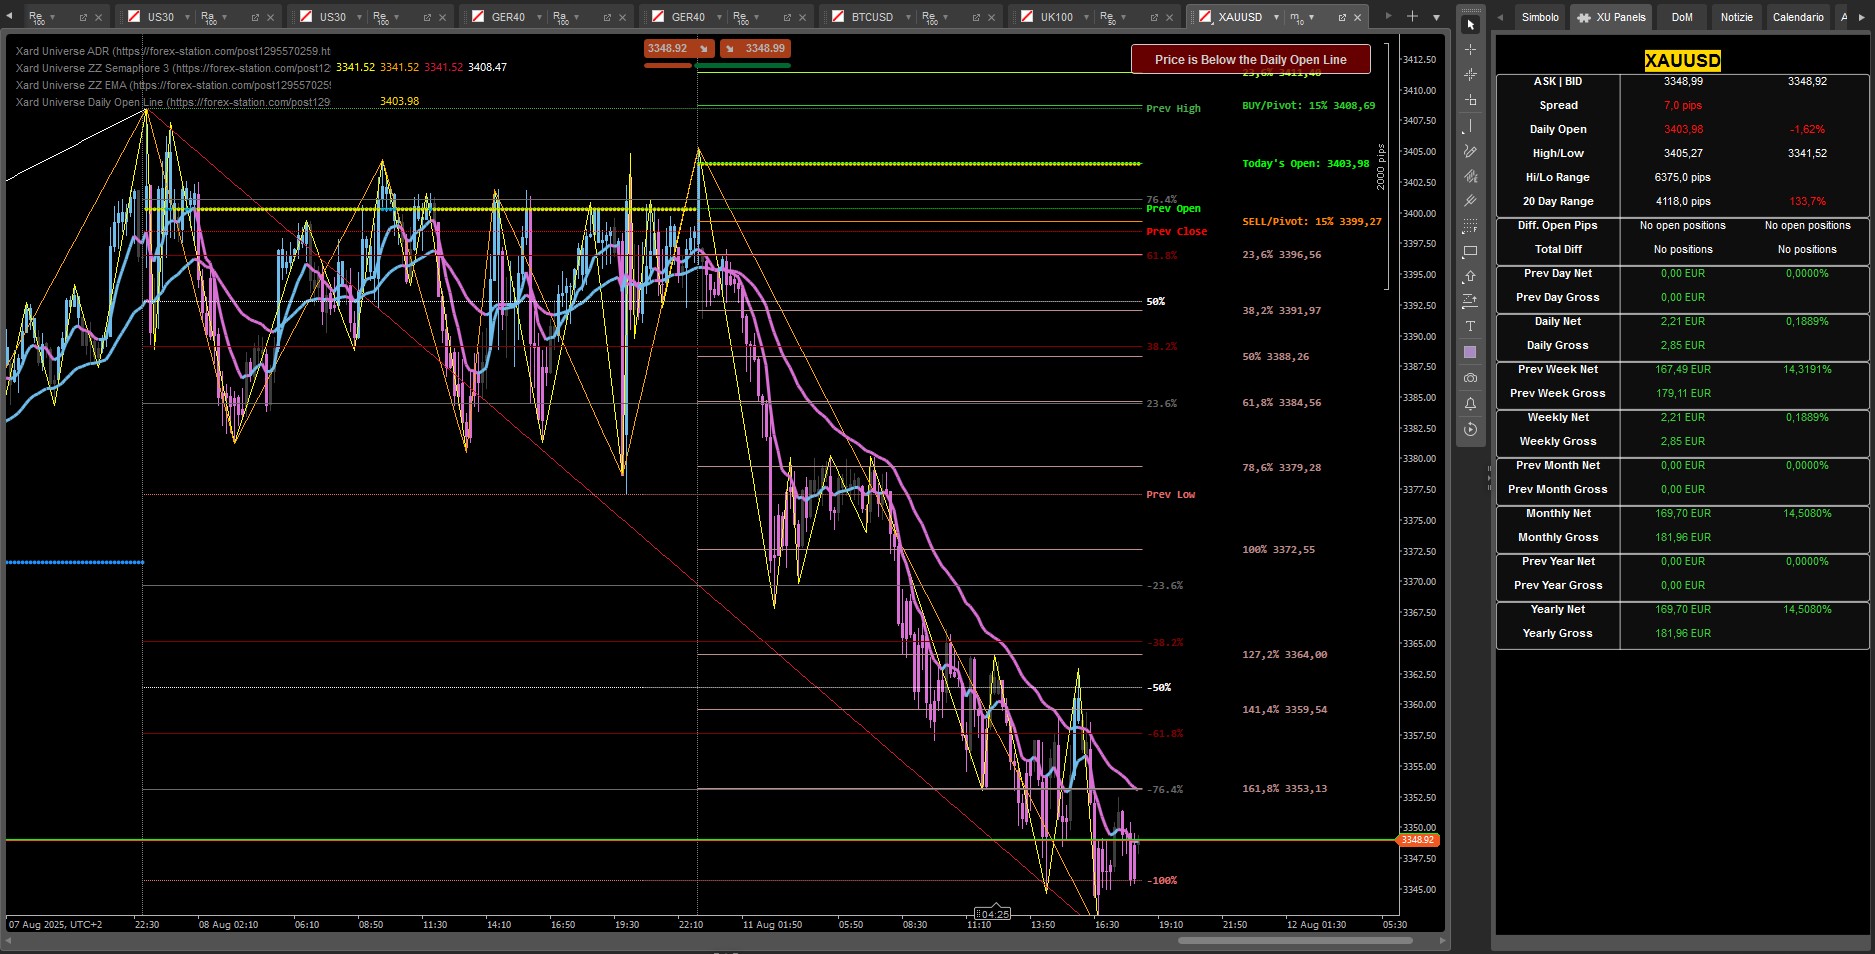Viewport: 1875px width, 954px height.
Task: Open the Fibonacci tools icon
Action: (x=1470, y=227)
